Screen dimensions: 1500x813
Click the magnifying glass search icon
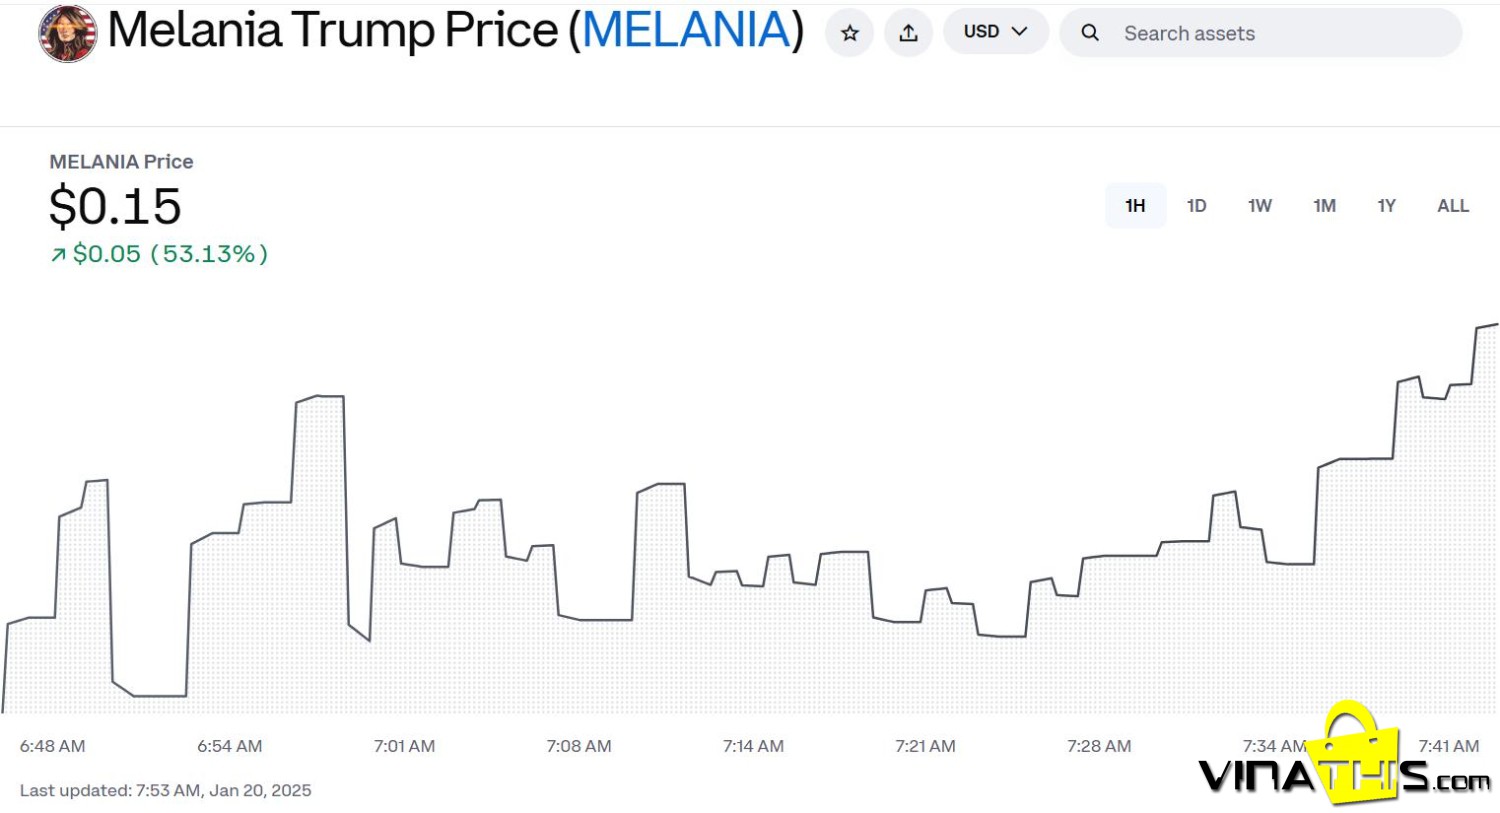pos(1090,33)
